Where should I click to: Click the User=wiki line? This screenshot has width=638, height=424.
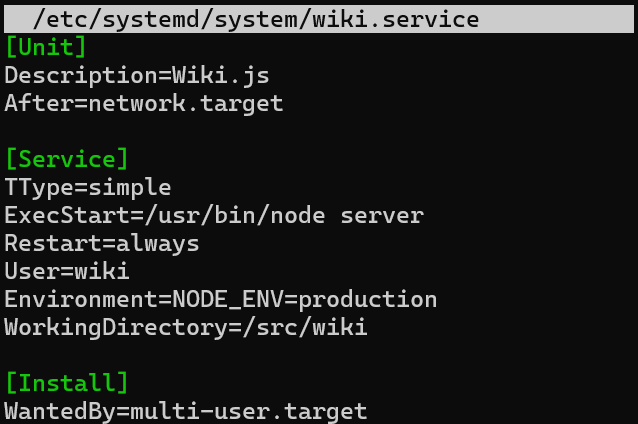click(67, 271)
